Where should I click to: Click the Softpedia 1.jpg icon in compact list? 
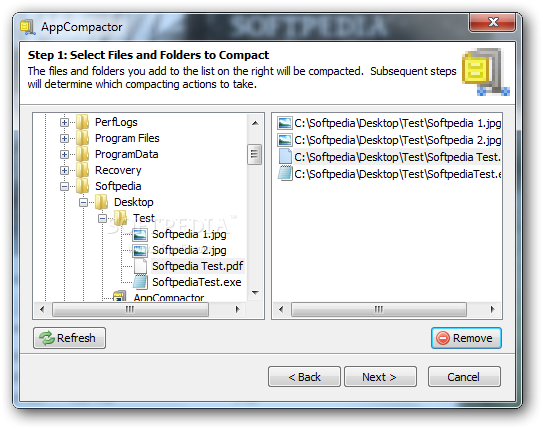click(x=285, y=123)
